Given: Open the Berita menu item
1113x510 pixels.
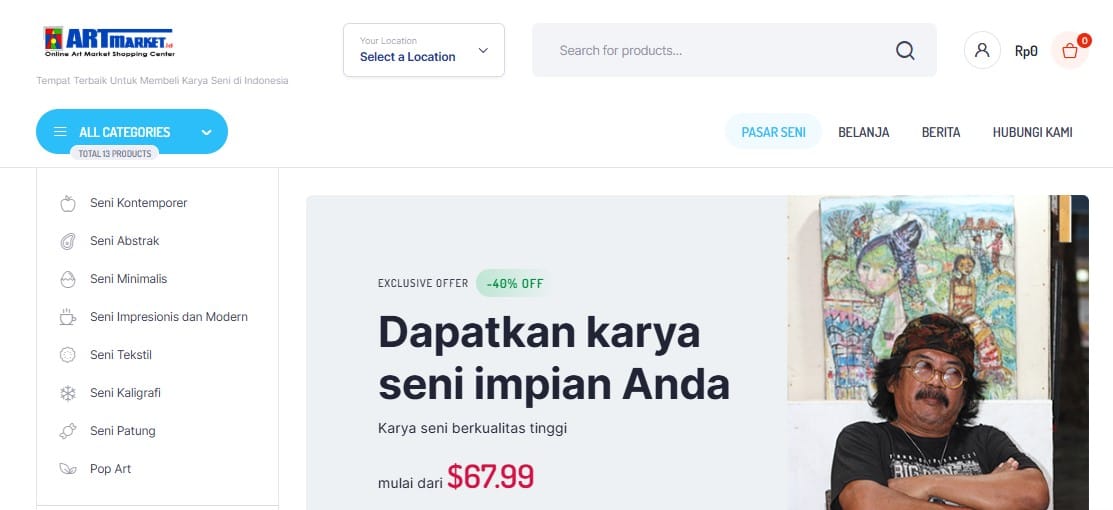Looking at the screenshot, I should [941, 132].
